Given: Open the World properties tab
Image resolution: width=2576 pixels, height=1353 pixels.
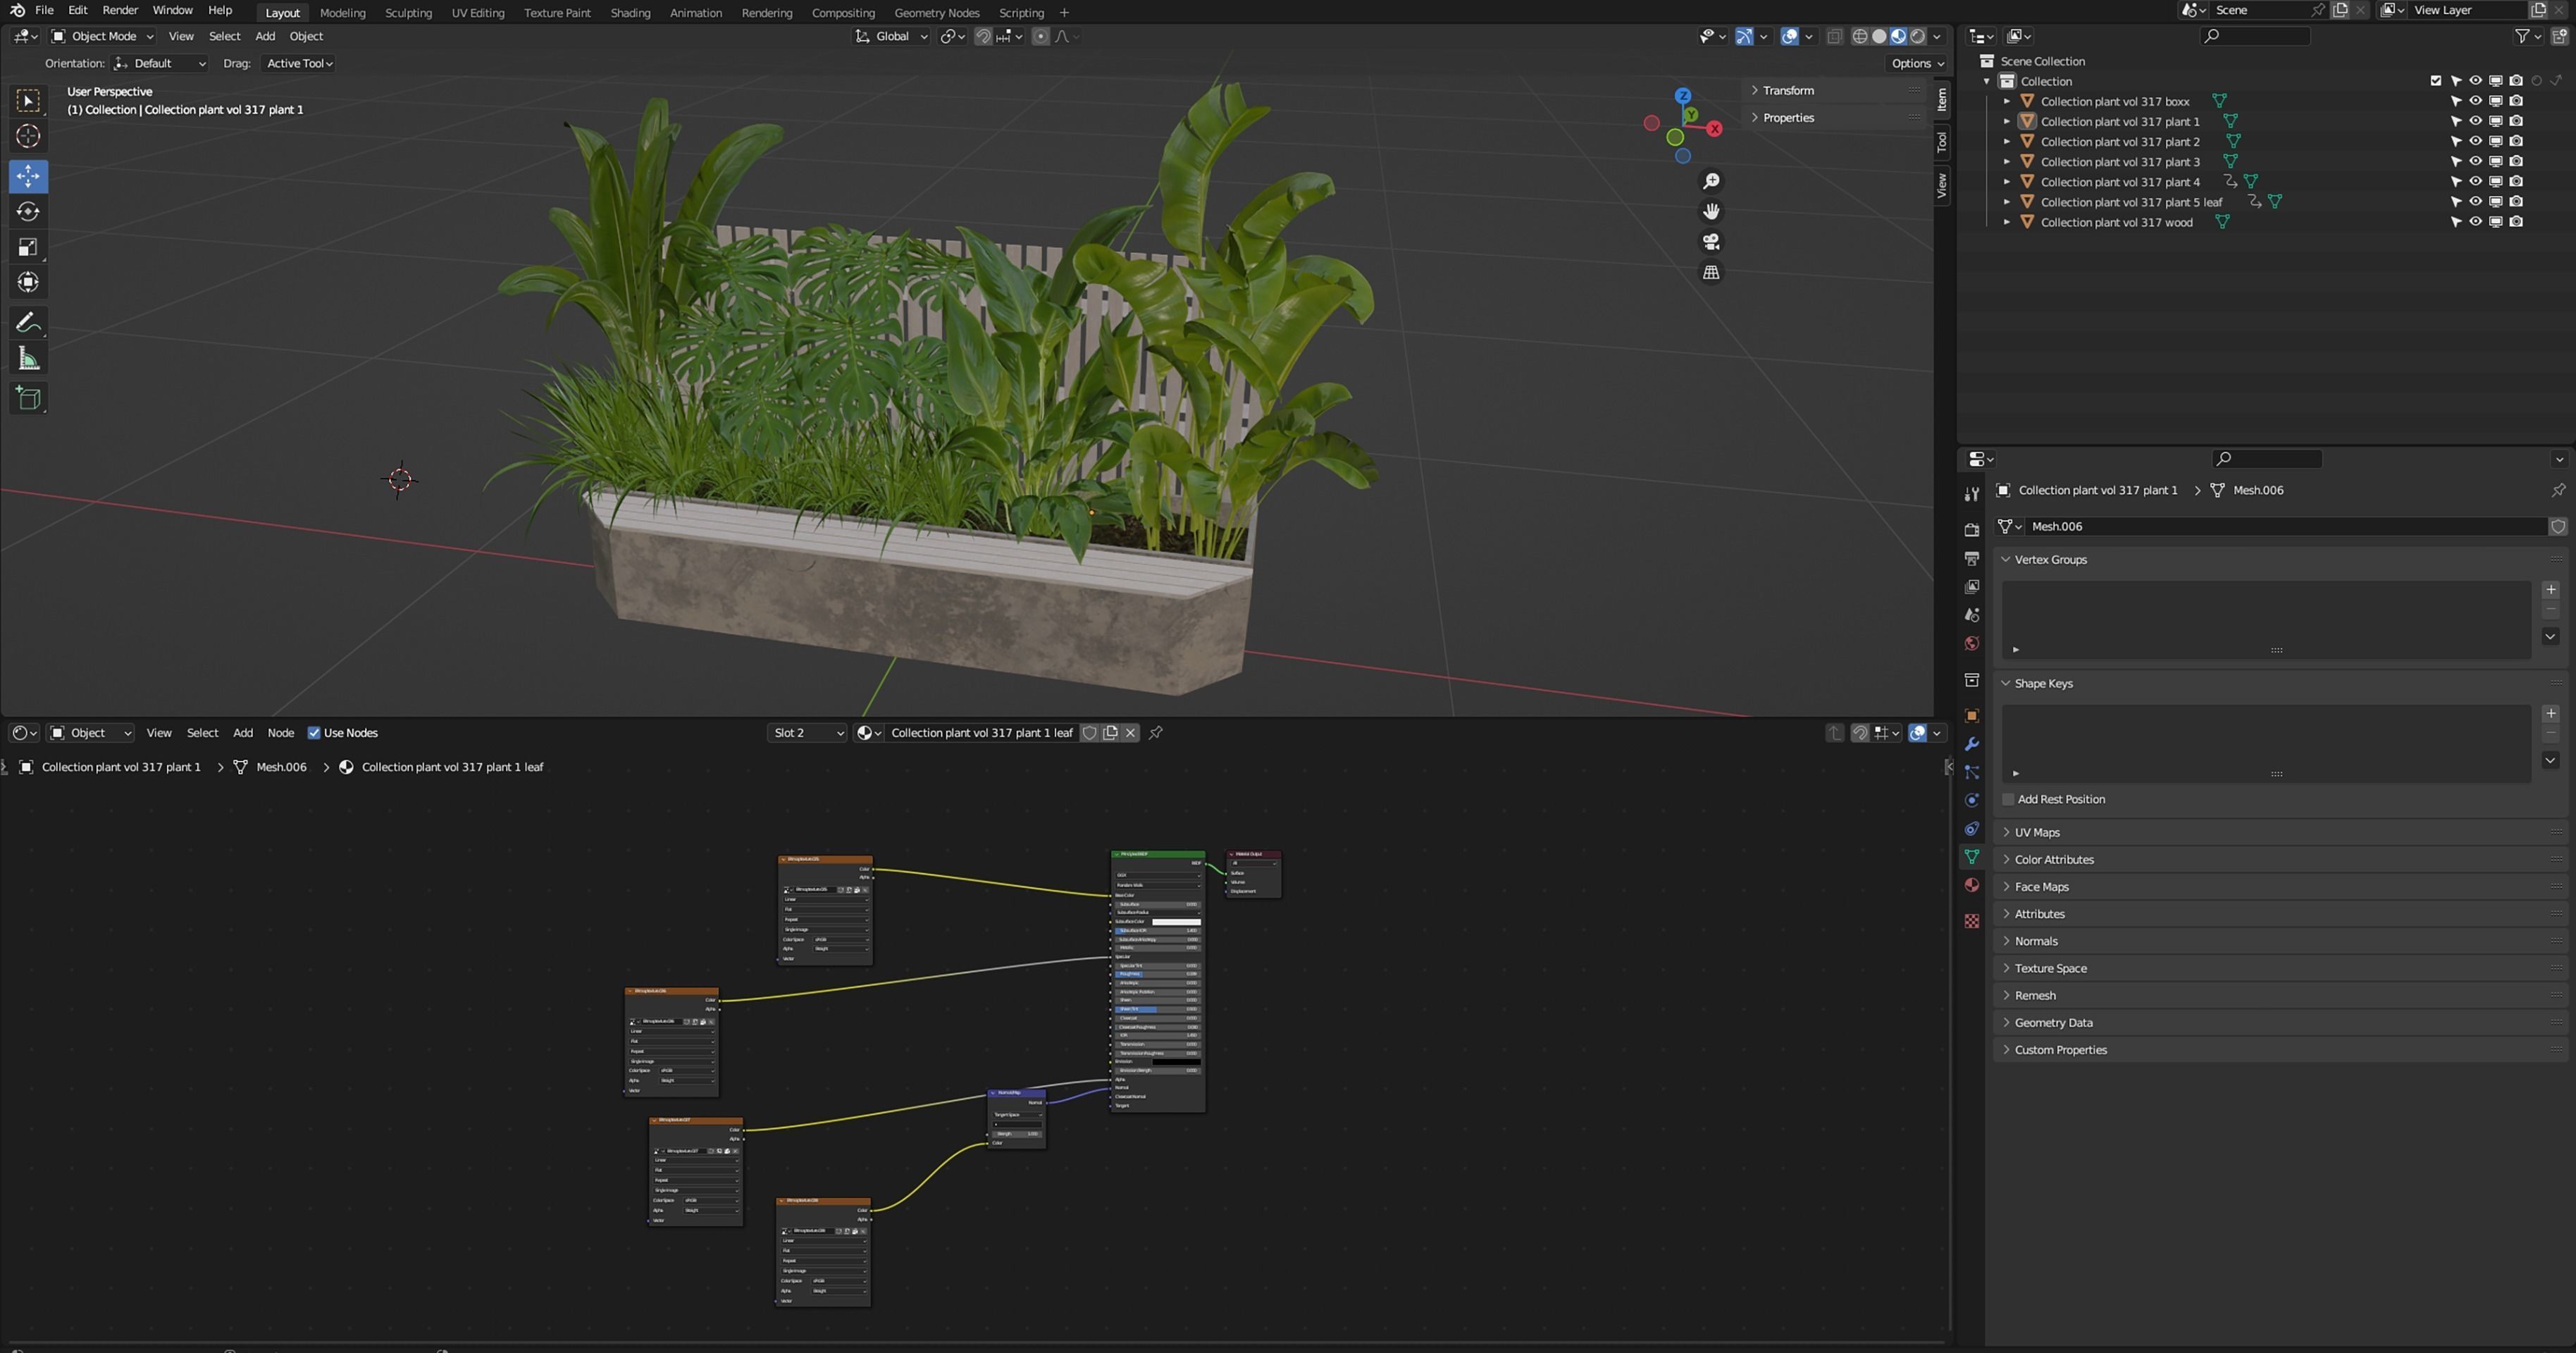Looking at the screenshot, I should coord(1971,643).
